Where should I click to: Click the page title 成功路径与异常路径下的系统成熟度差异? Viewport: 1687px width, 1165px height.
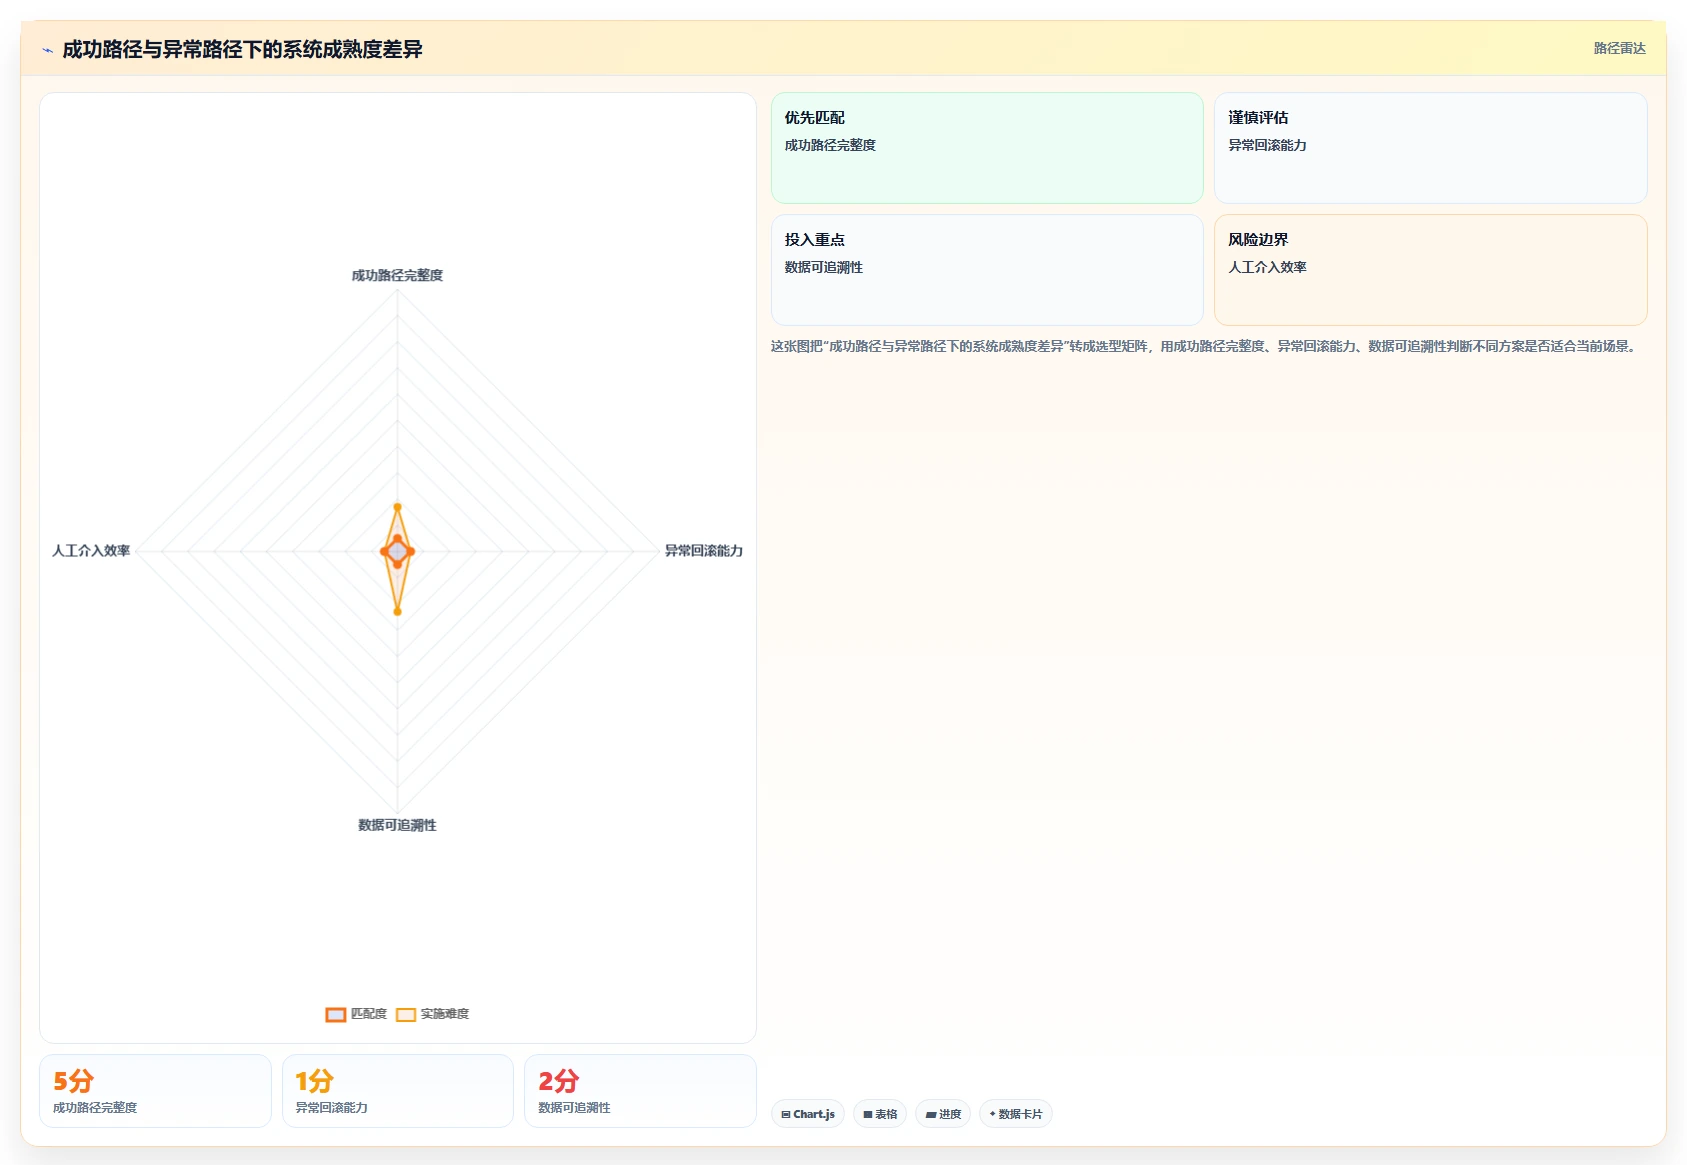point(242,49)
